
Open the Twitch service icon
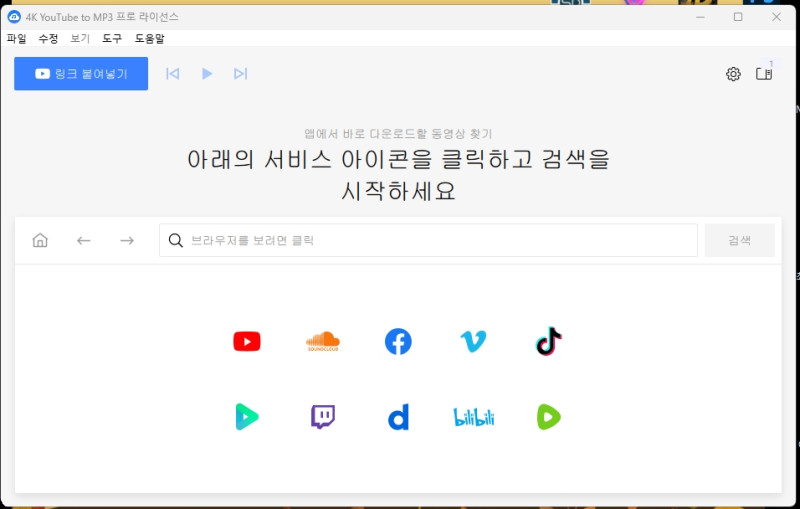tap(322, 417)
